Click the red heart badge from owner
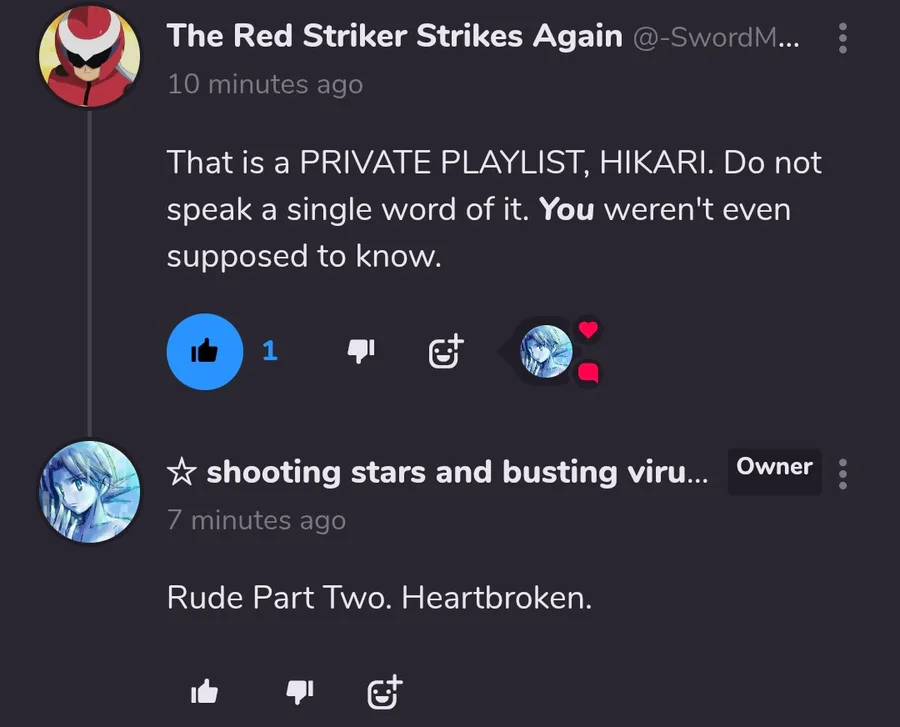Viewport: 900px width, 727px height. tap(588, 329)
